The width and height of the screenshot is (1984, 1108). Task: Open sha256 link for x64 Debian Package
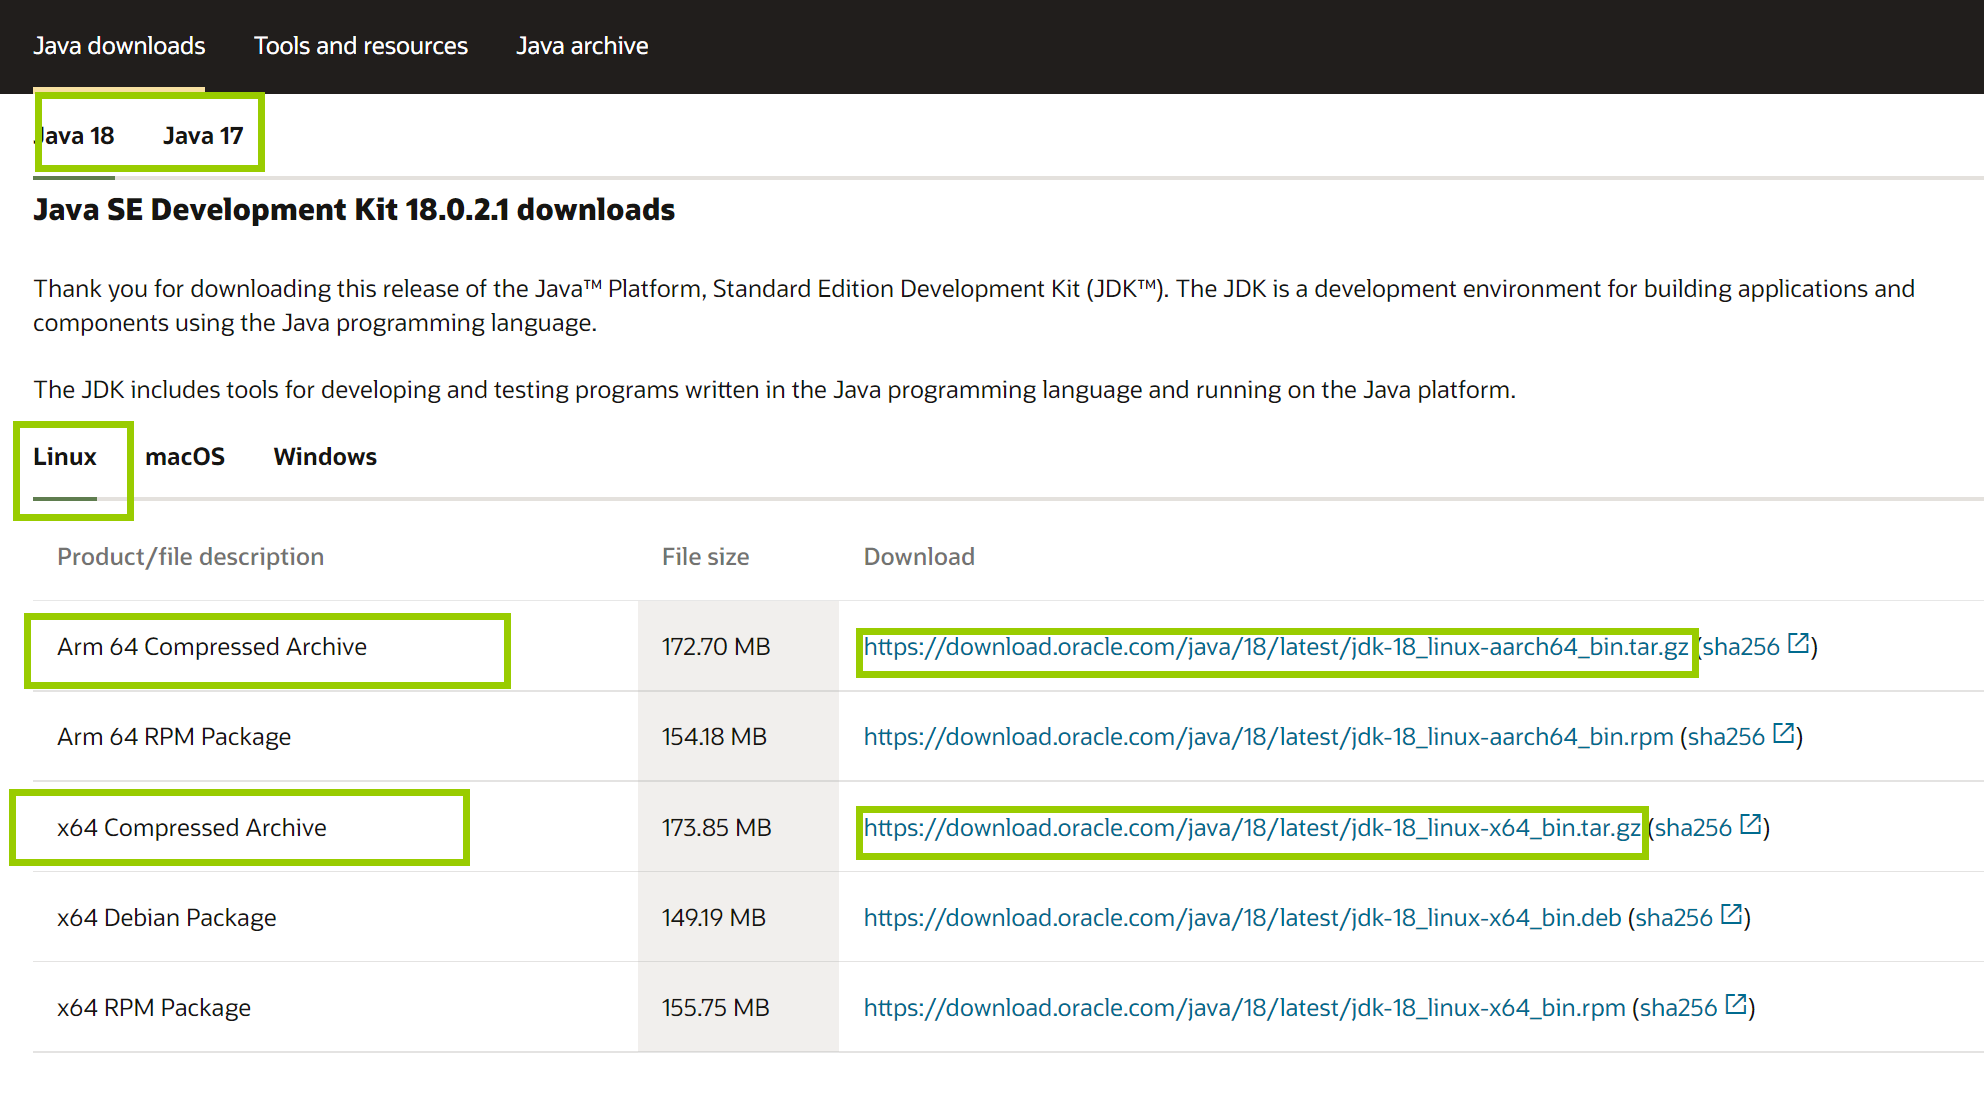pos(1674,918)
